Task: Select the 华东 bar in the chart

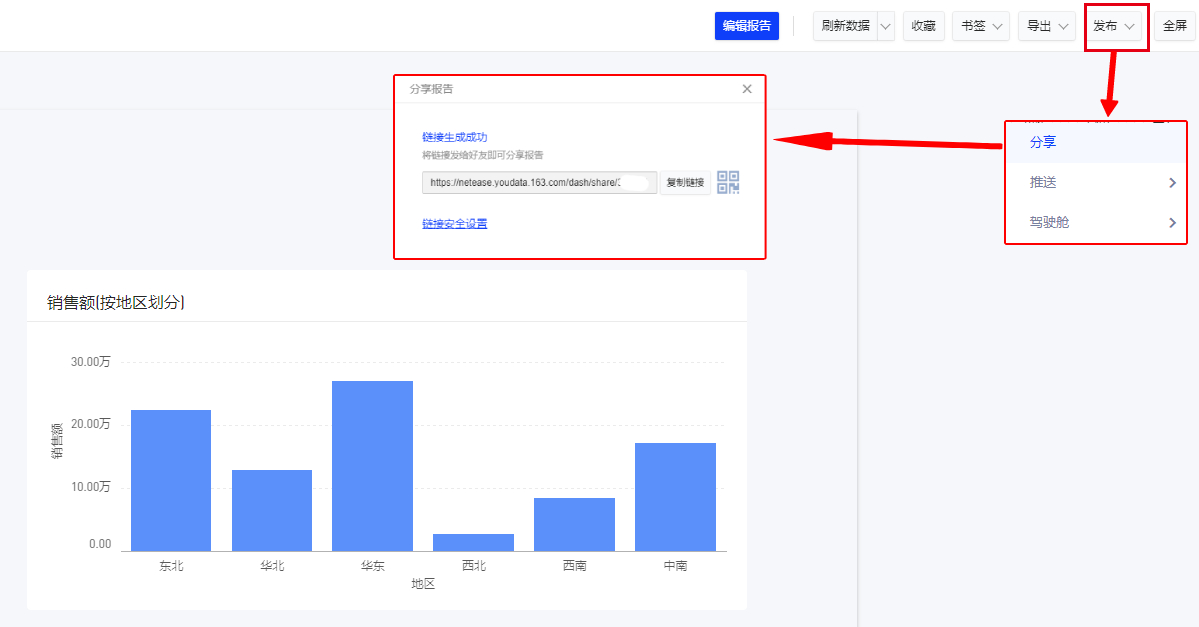Action: click(x=372, y=465)
